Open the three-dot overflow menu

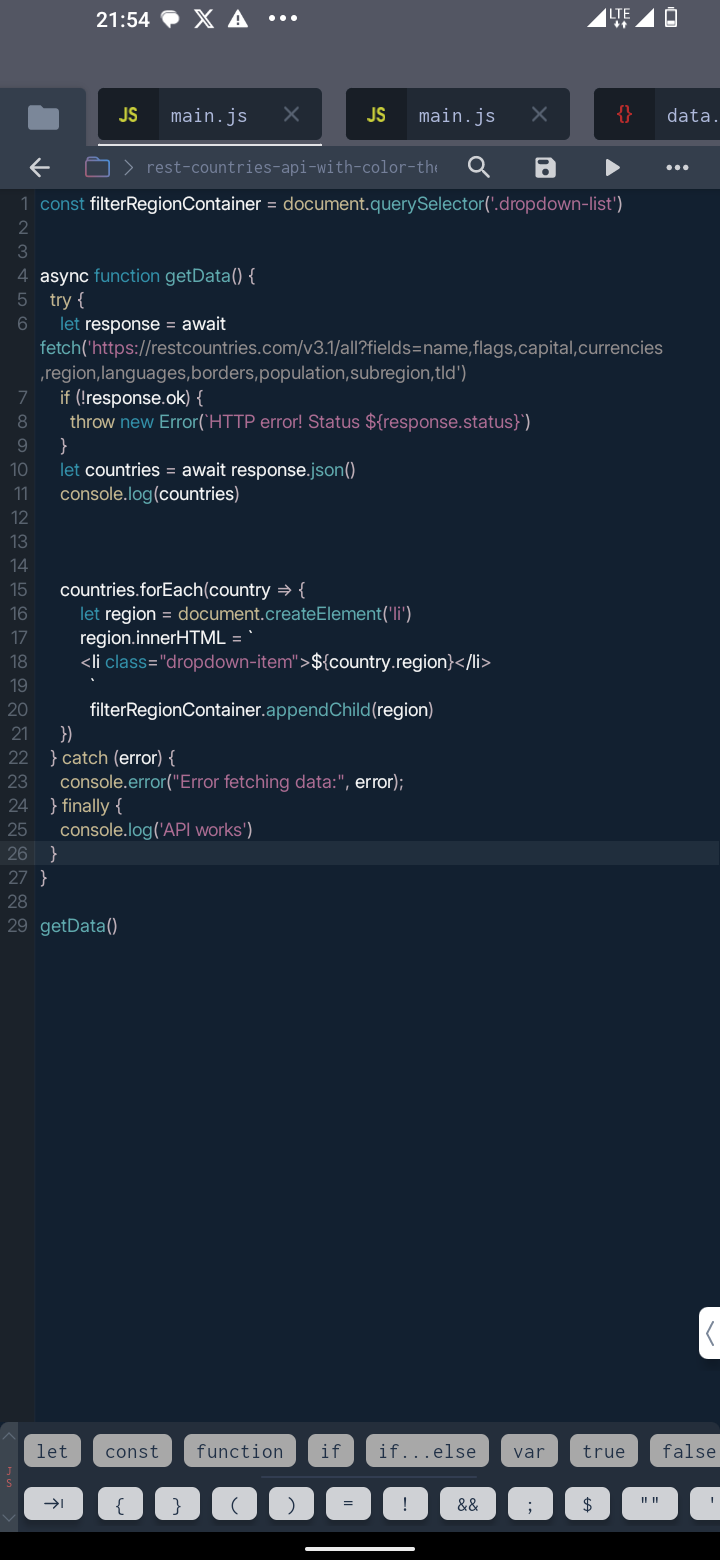tap(677, 167)
